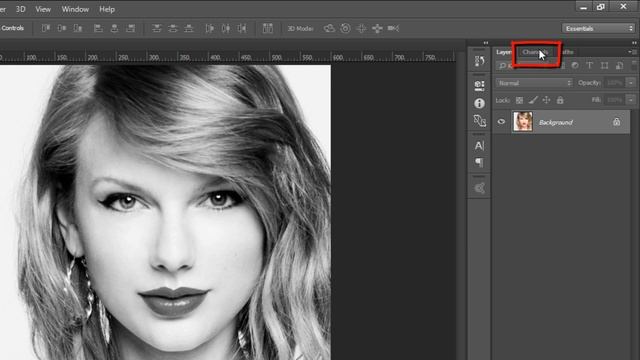This screenshot has width=640, height=360.
Task: Toggle Lock image pixels brush icon
Action: tap(533, 100)
